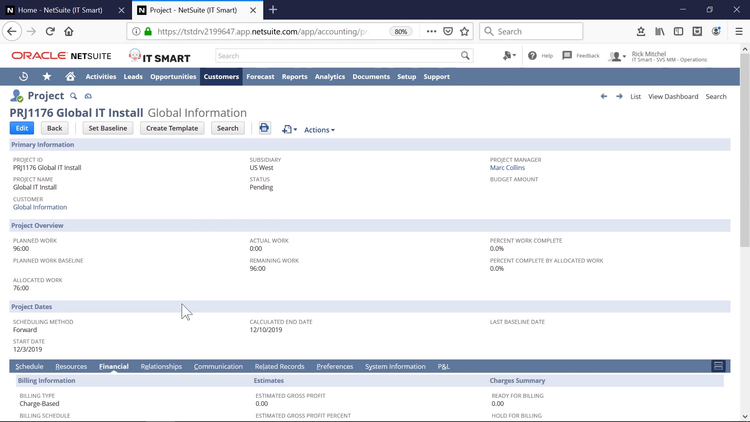Screen dimensions: 750x422
Task: Open the Customers menu
Action: coord(221,77)
